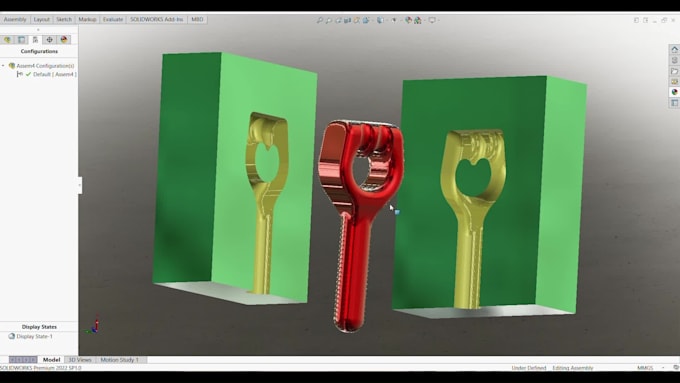Image resolution: width=680 pixels, height=383 pixels.
Task: Open the DimXpertManager crosshair tab
Action: [x=49, y=39]
